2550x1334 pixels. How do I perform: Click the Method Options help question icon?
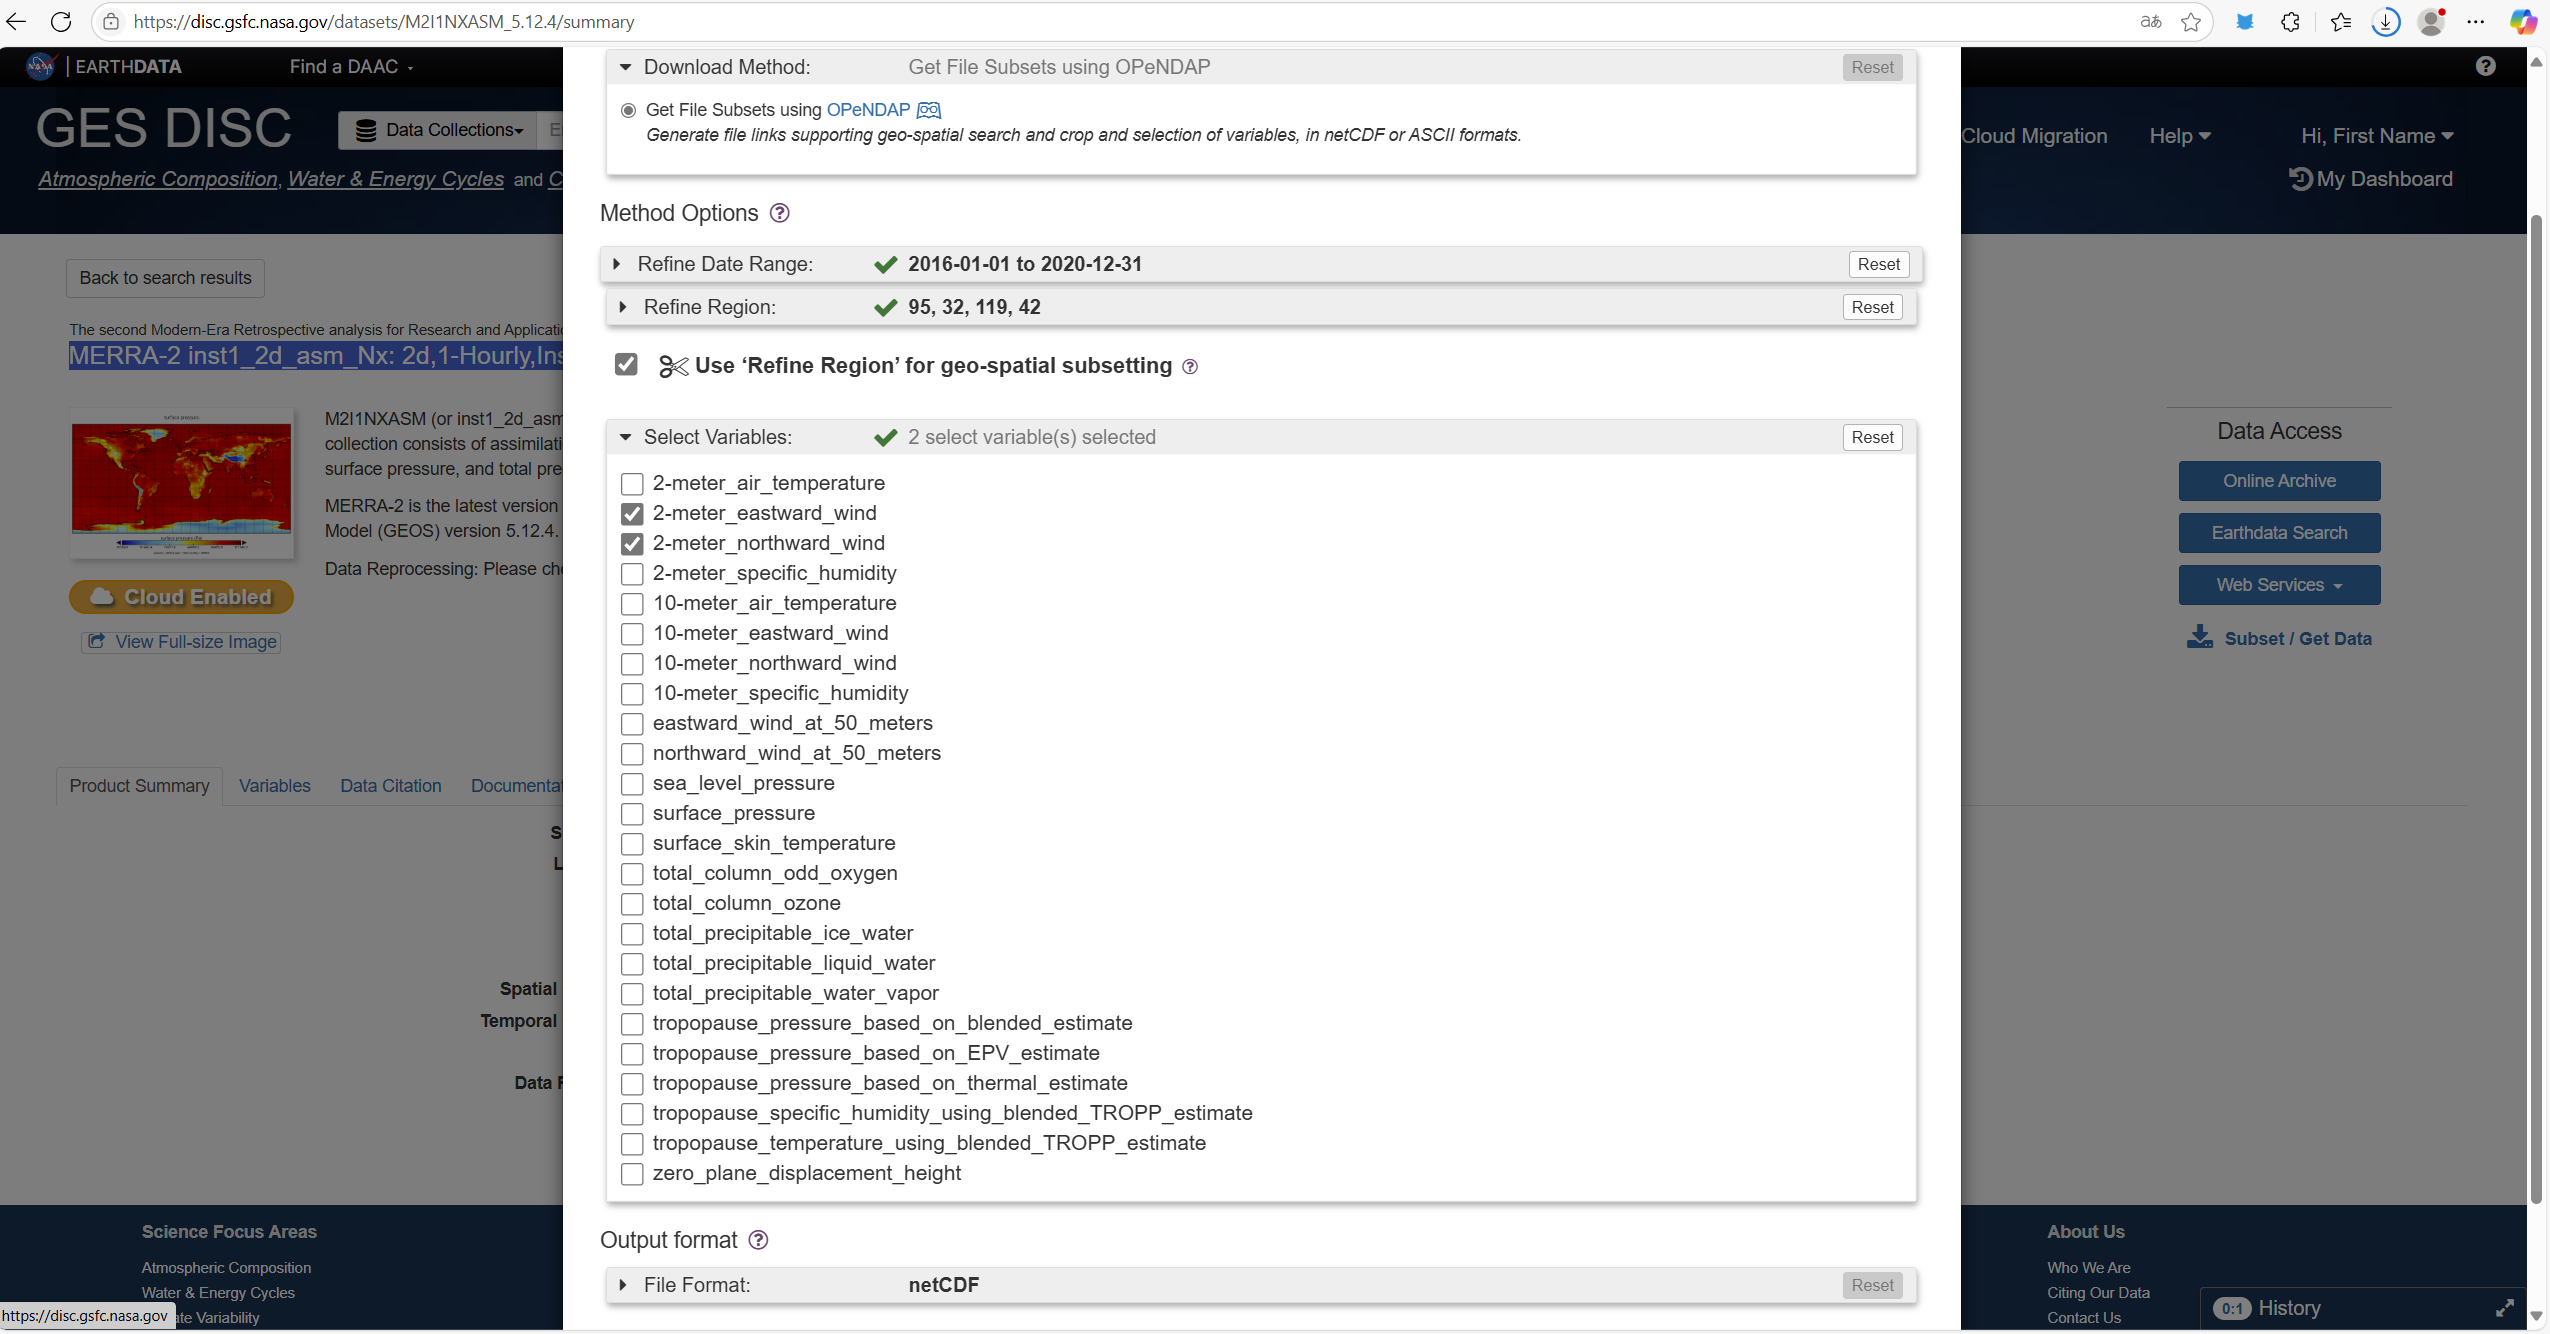(780, 213)
